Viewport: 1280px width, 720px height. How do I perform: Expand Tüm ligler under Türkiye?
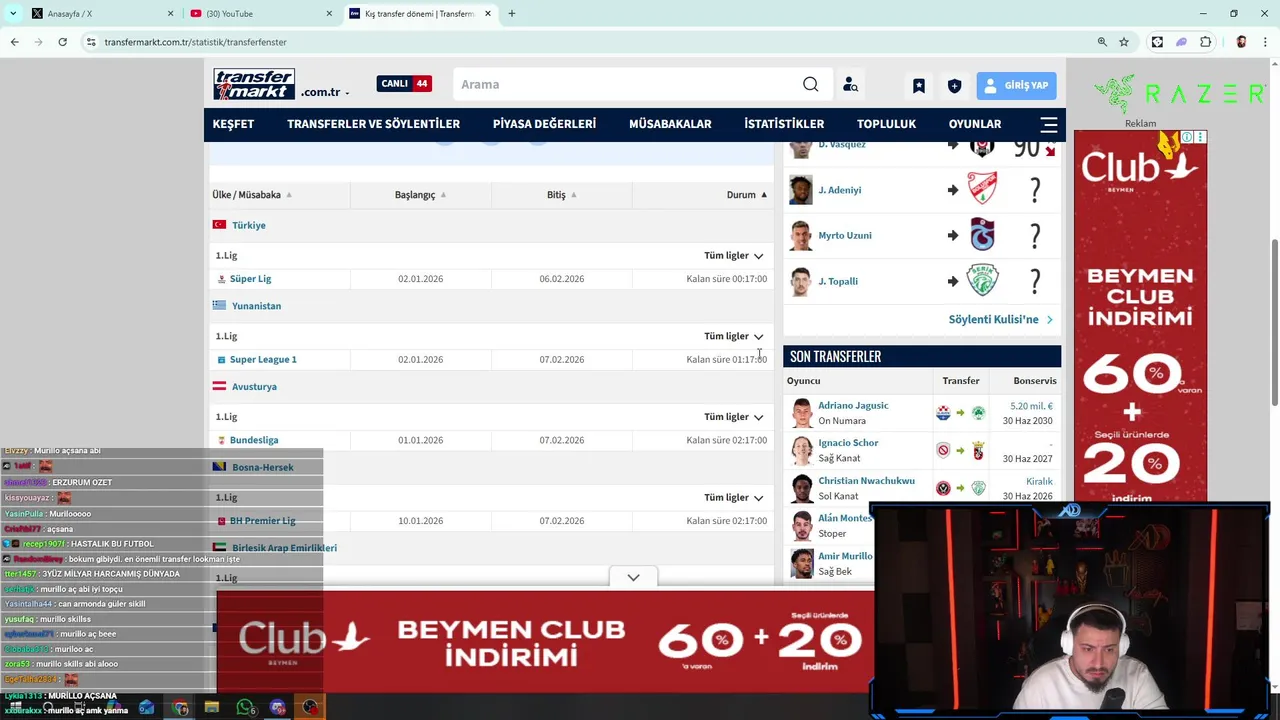734,256
